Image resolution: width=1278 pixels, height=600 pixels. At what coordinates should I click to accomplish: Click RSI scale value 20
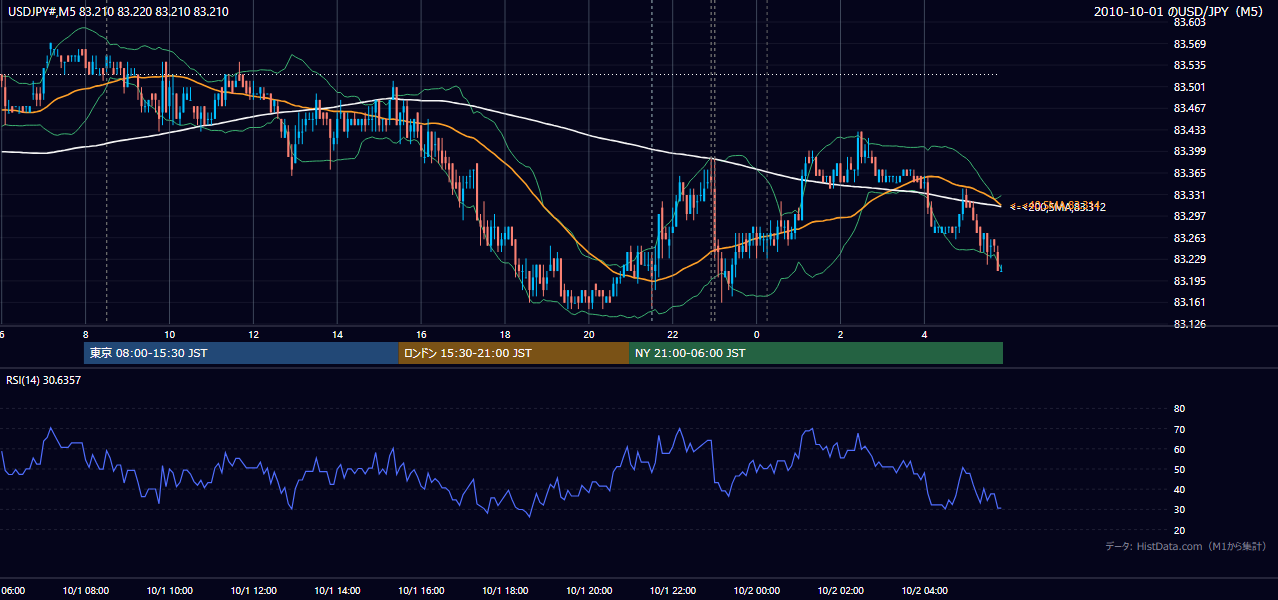click(x=1179, y=531)
